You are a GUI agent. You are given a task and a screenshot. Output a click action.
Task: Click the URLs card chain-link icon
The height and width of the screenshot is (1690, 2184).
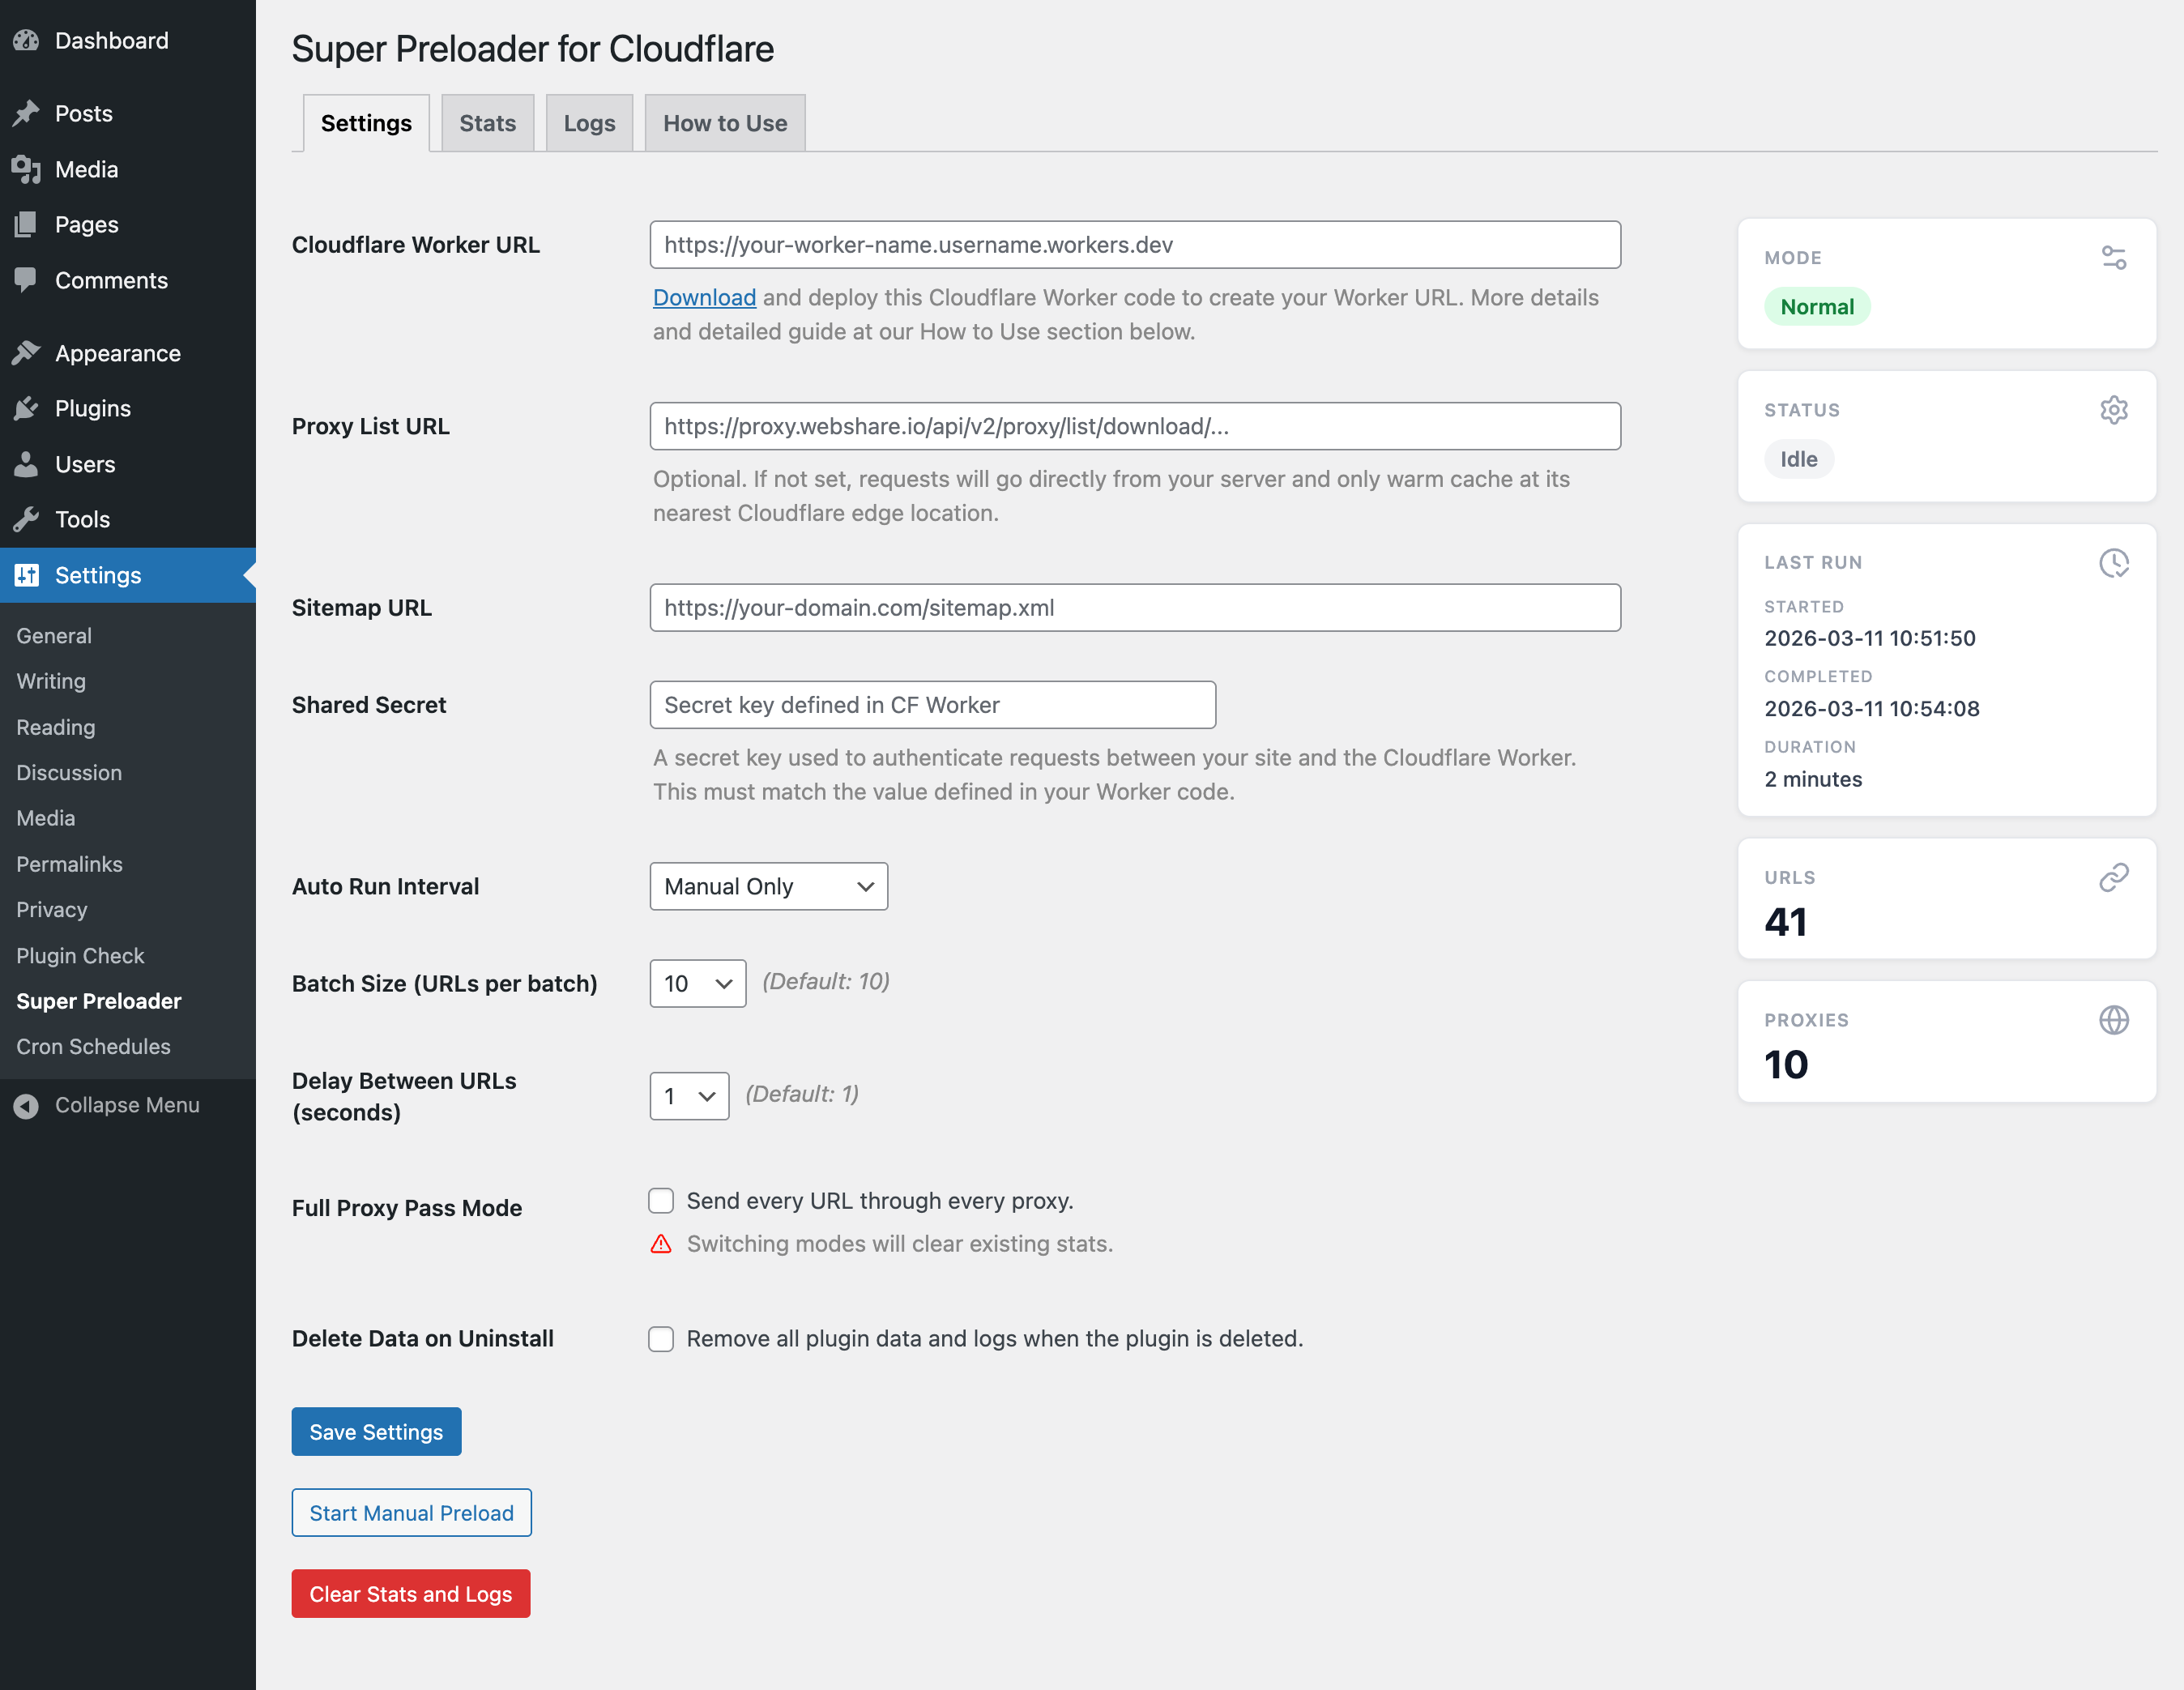click(2113, 877)
